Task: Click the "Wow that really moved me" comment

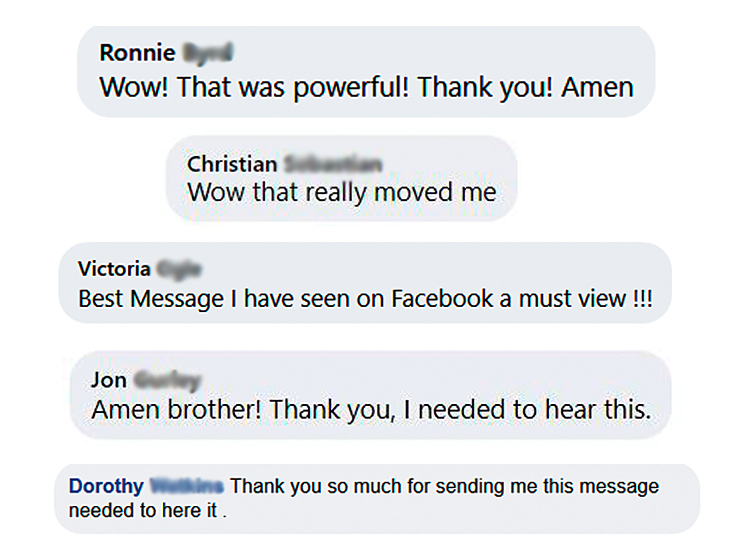Action: click(x=341, y=191)
